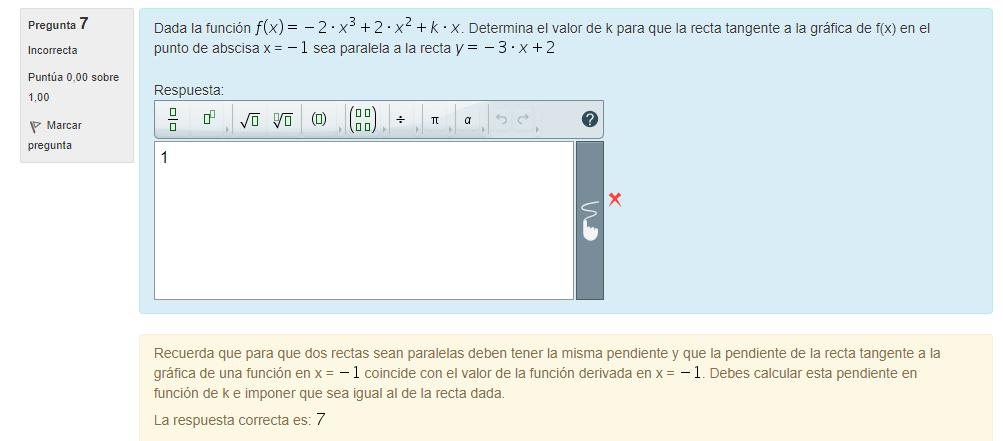The height and width of the screenshot is (441, 1003).
Task: Insert parentheses template
Action: point(319,120)
